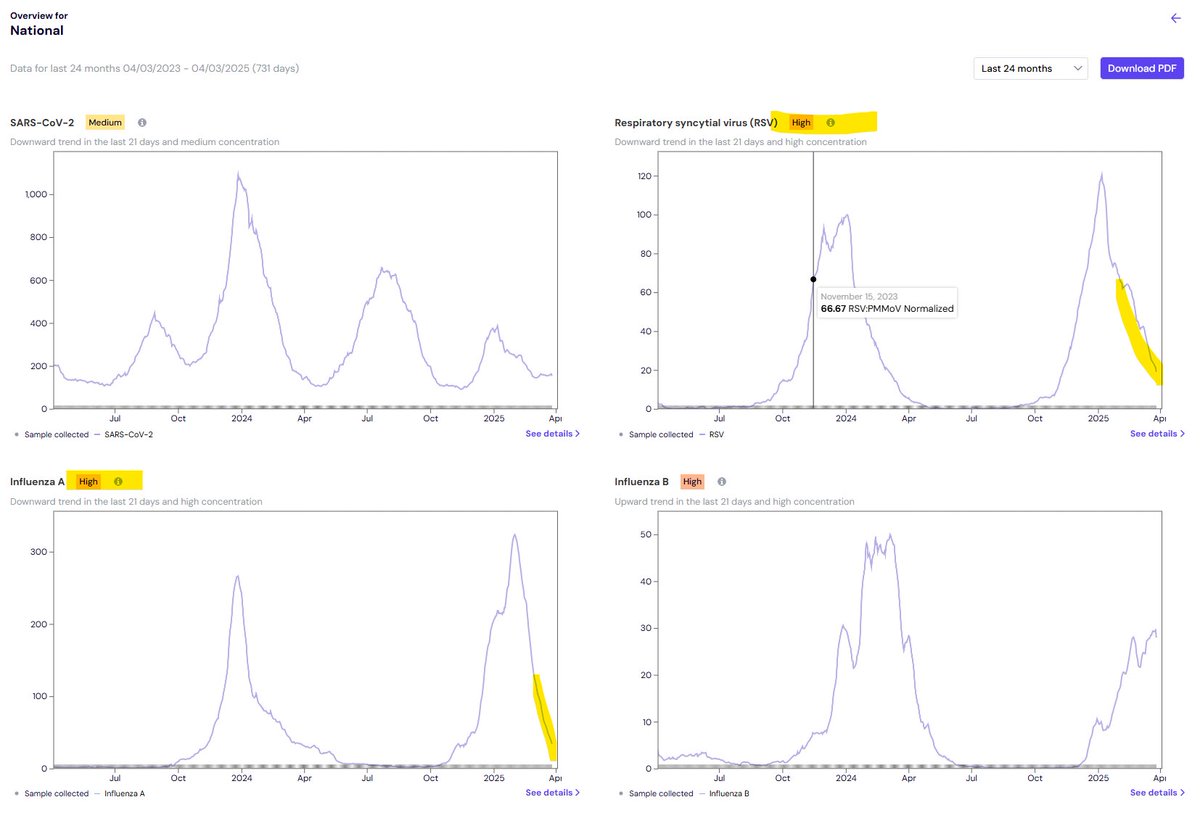Click the Respiratory syncytial virus (RSV) title

point(696,122)
